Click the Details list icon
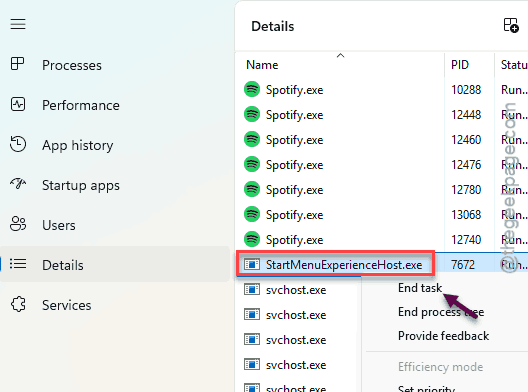Viewport: 528px width, 392px height. coord(18,264)
